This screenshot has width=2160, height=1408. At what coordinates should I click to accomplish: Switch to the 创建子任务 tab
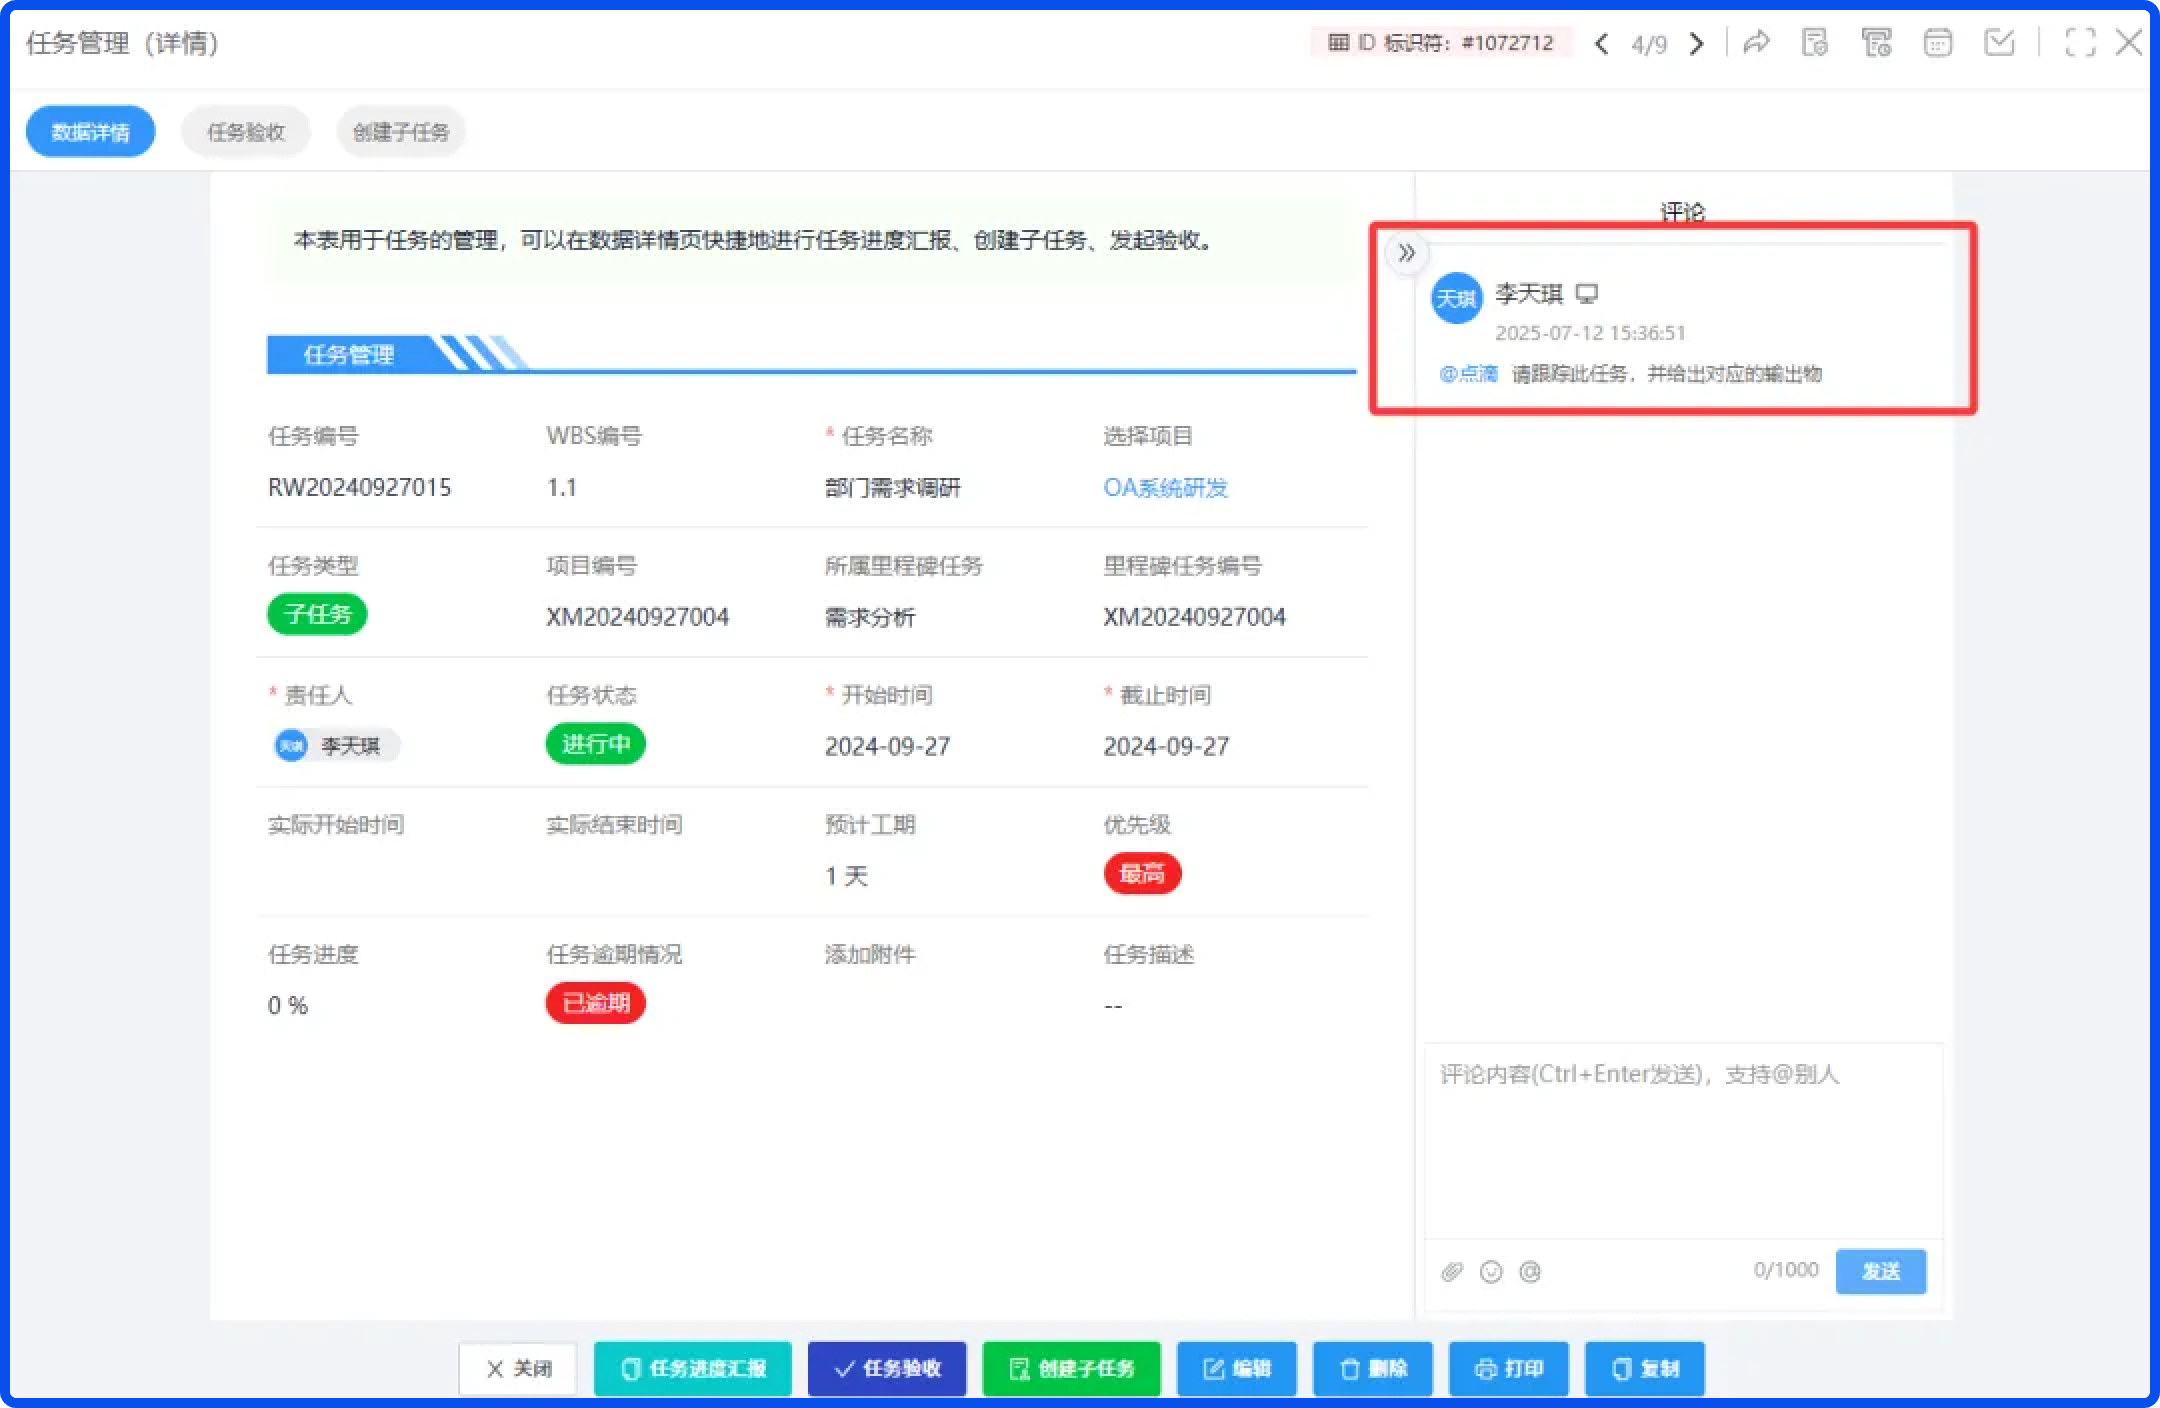coord(401,132)
